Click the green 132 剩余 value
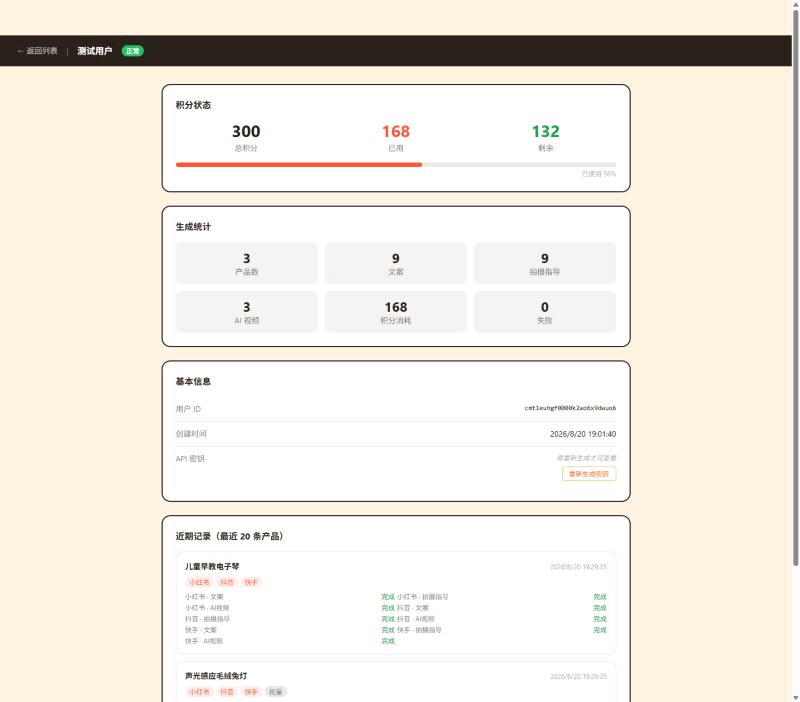The image size is (800, 702). pyautogui.click(x=545, y=132)
